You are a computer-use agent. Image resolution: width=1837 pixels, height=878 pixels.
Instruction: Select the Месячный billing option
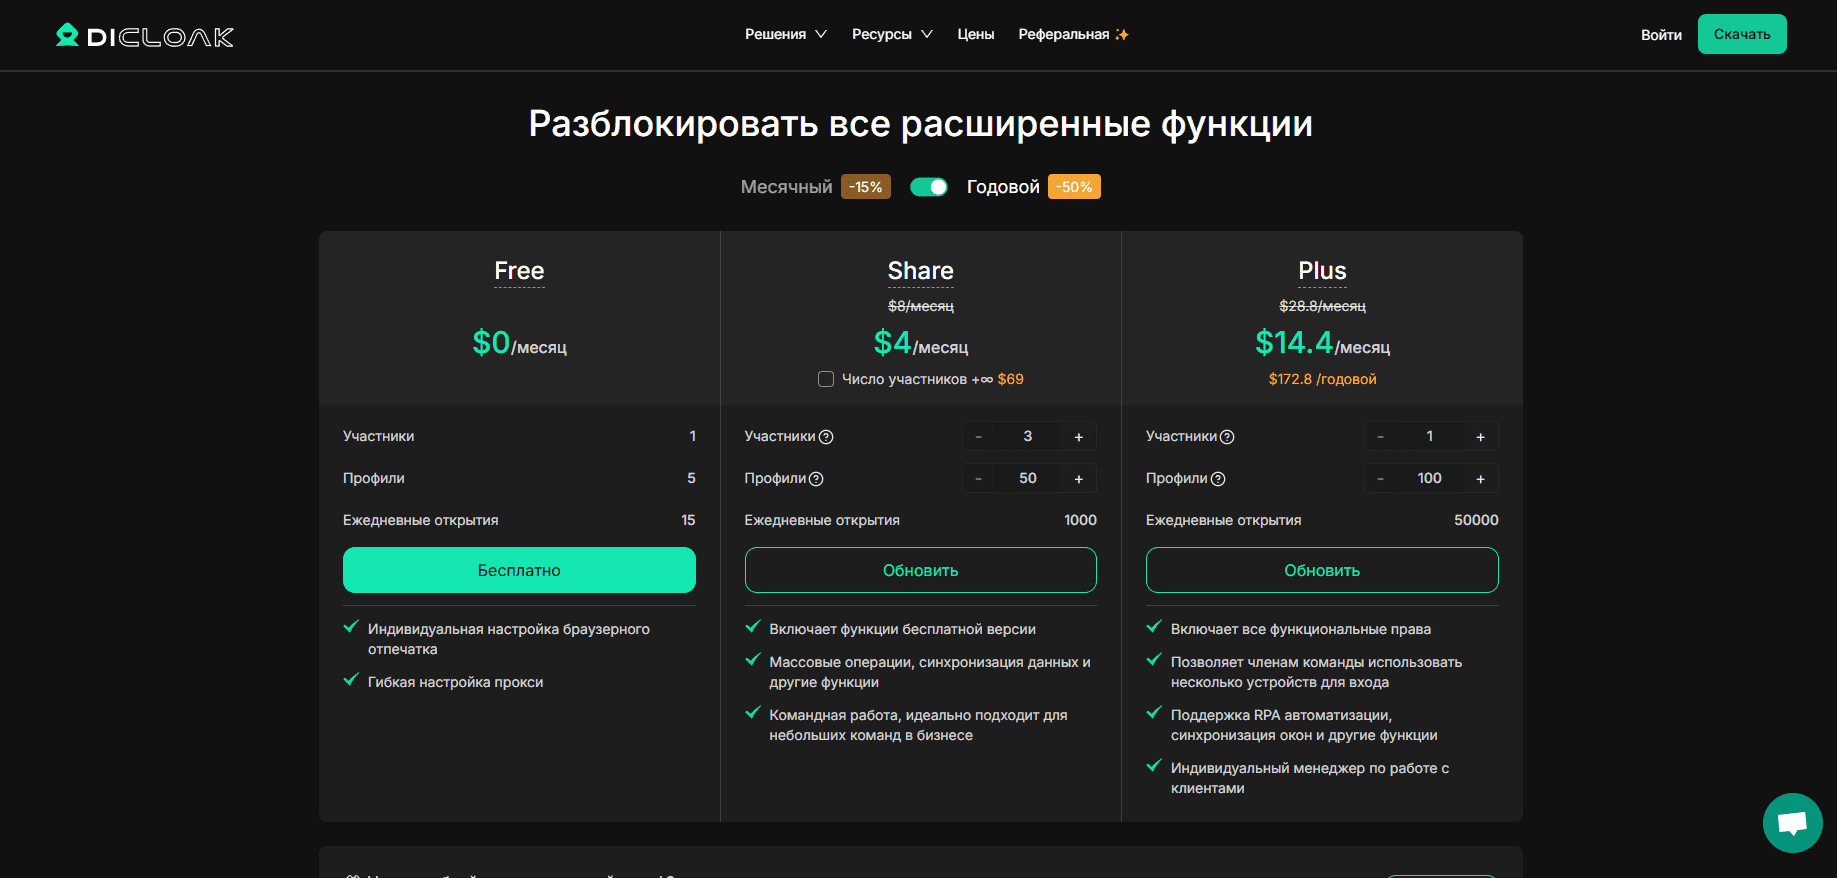point(786,187)
